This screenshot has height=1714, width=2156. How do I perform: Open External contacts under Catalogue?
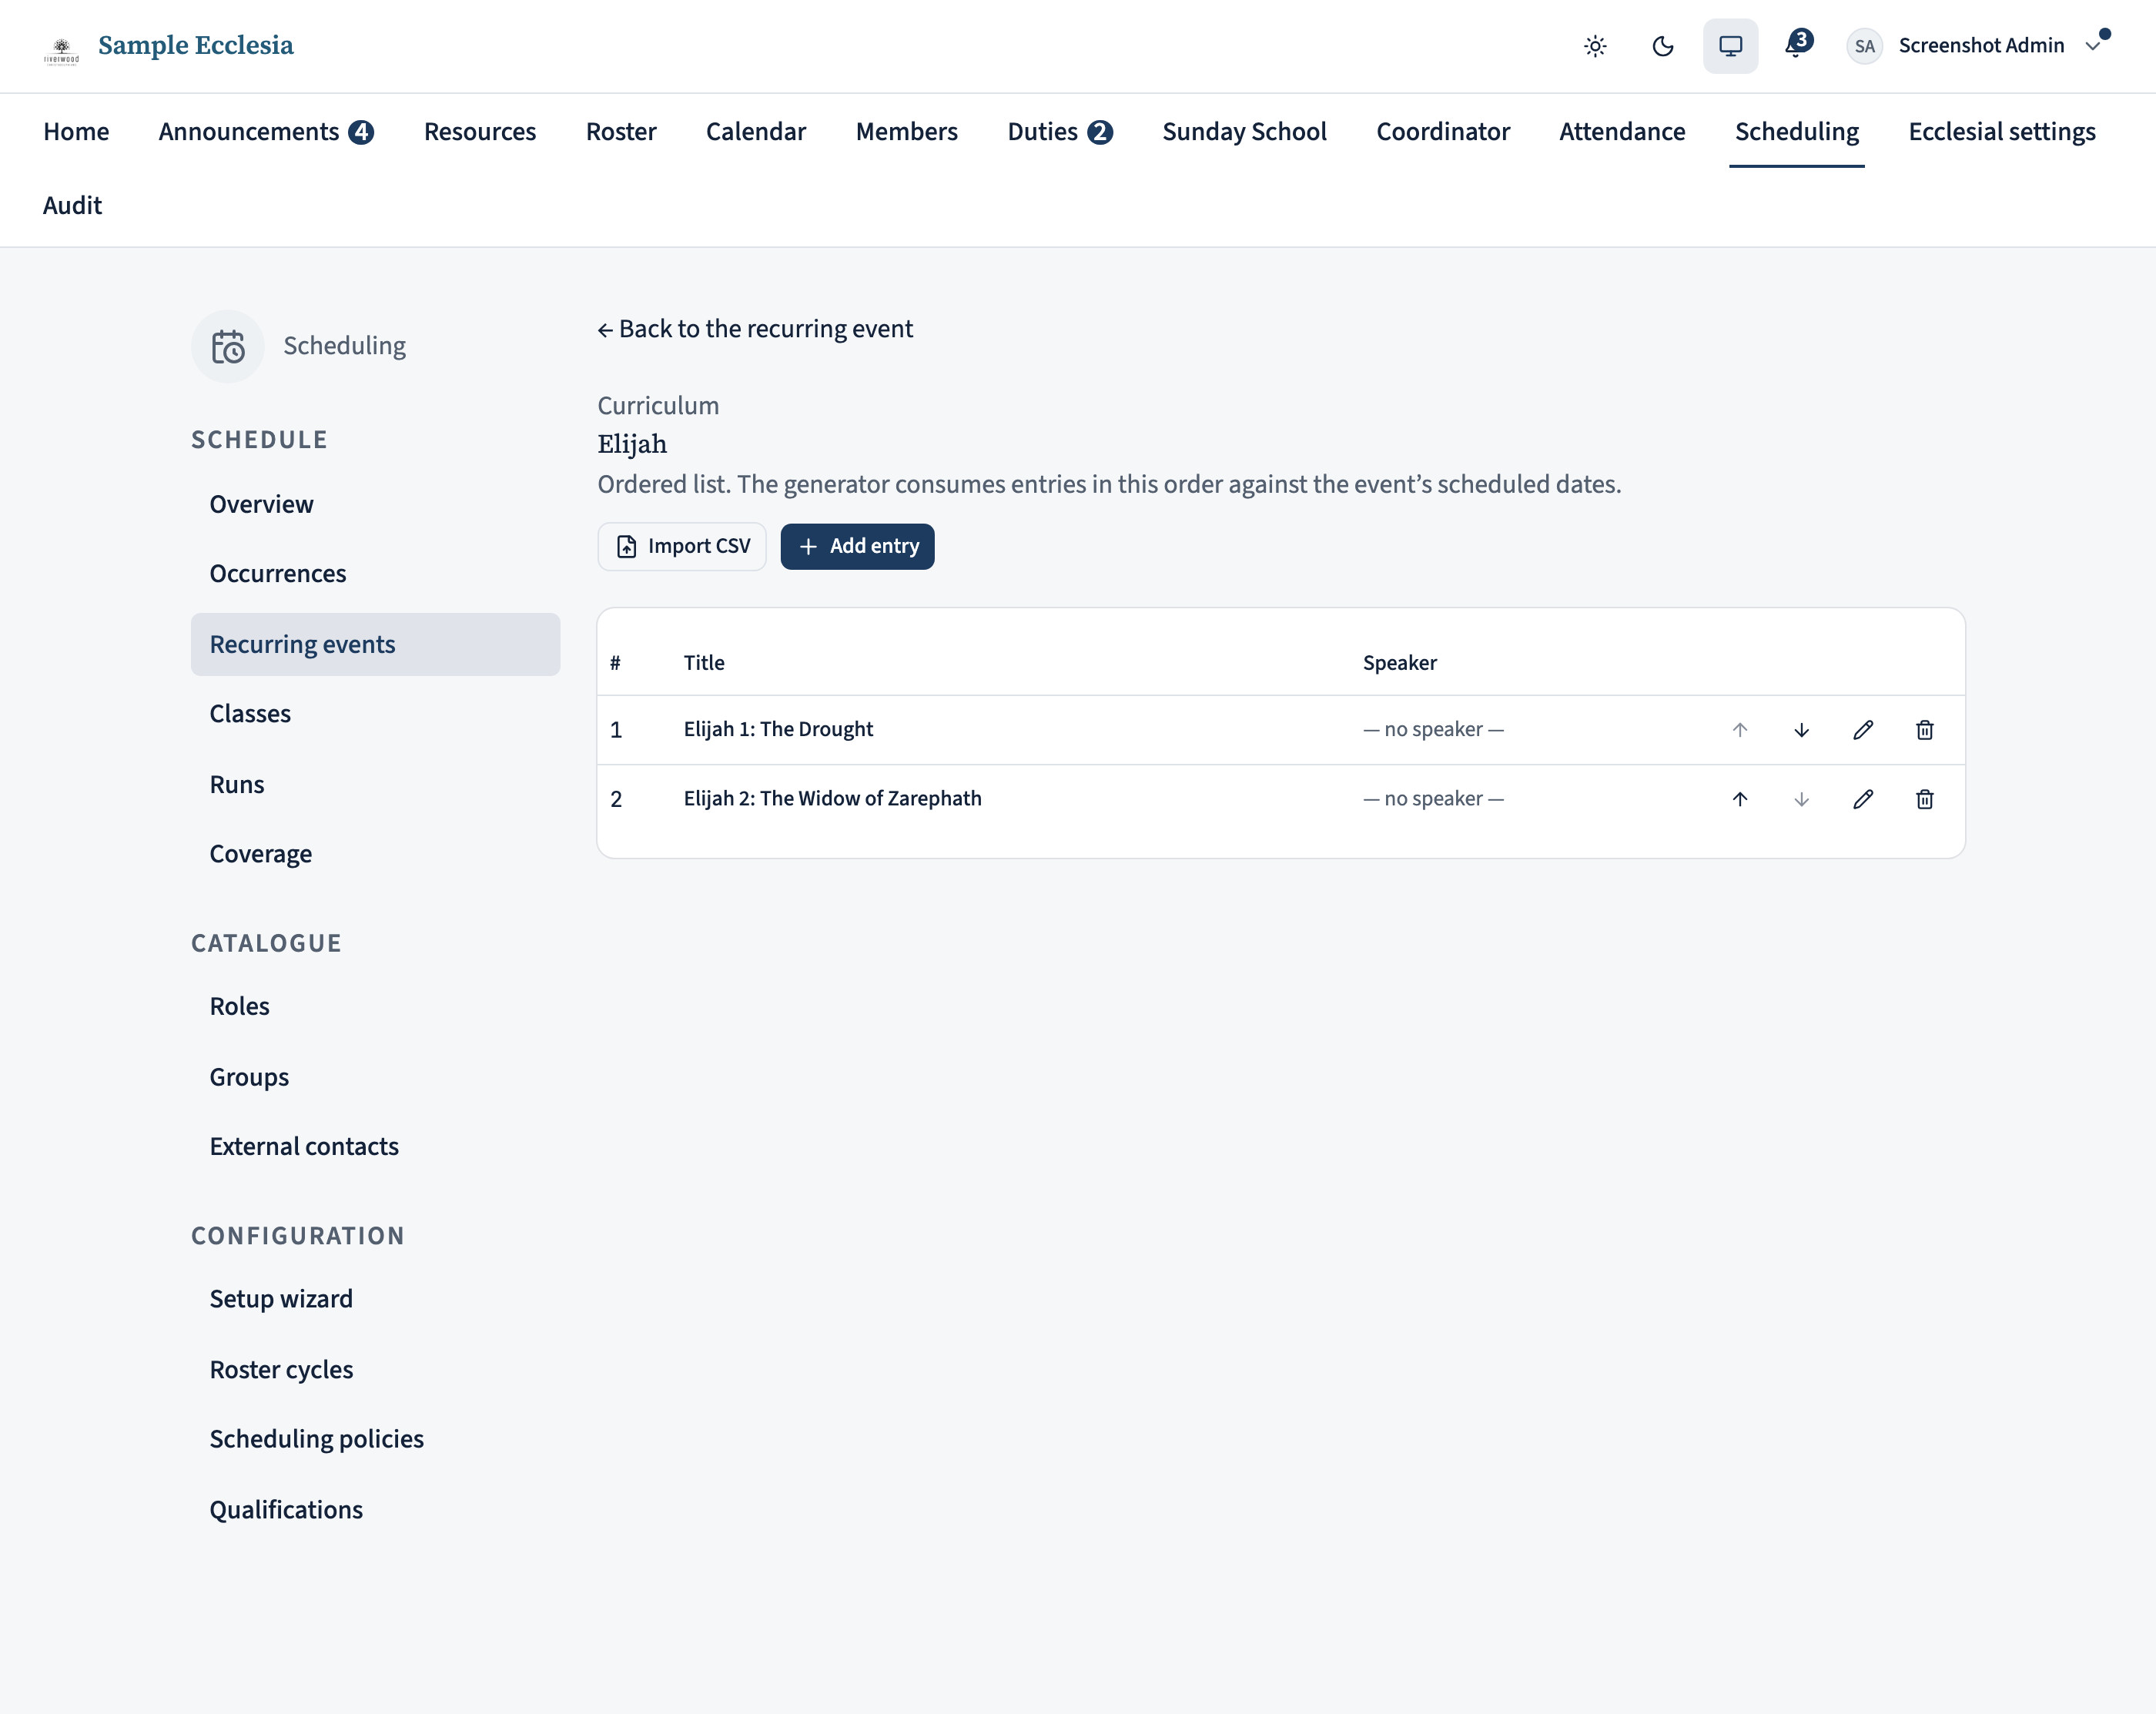(375, 1147)
